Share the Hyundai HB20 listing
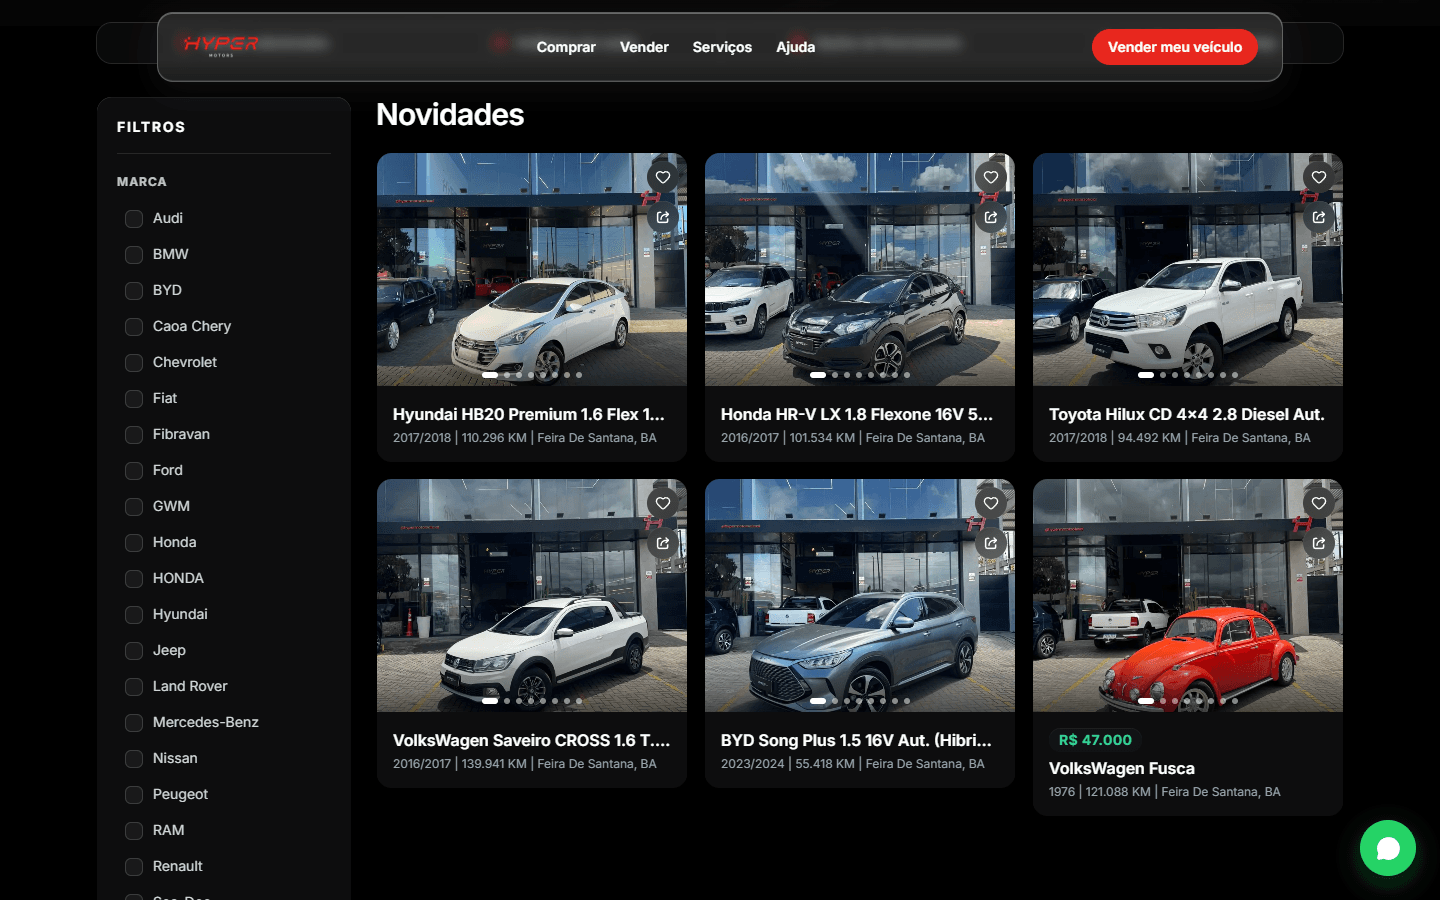Screen dimensions: 1440x900 point(663,217)
